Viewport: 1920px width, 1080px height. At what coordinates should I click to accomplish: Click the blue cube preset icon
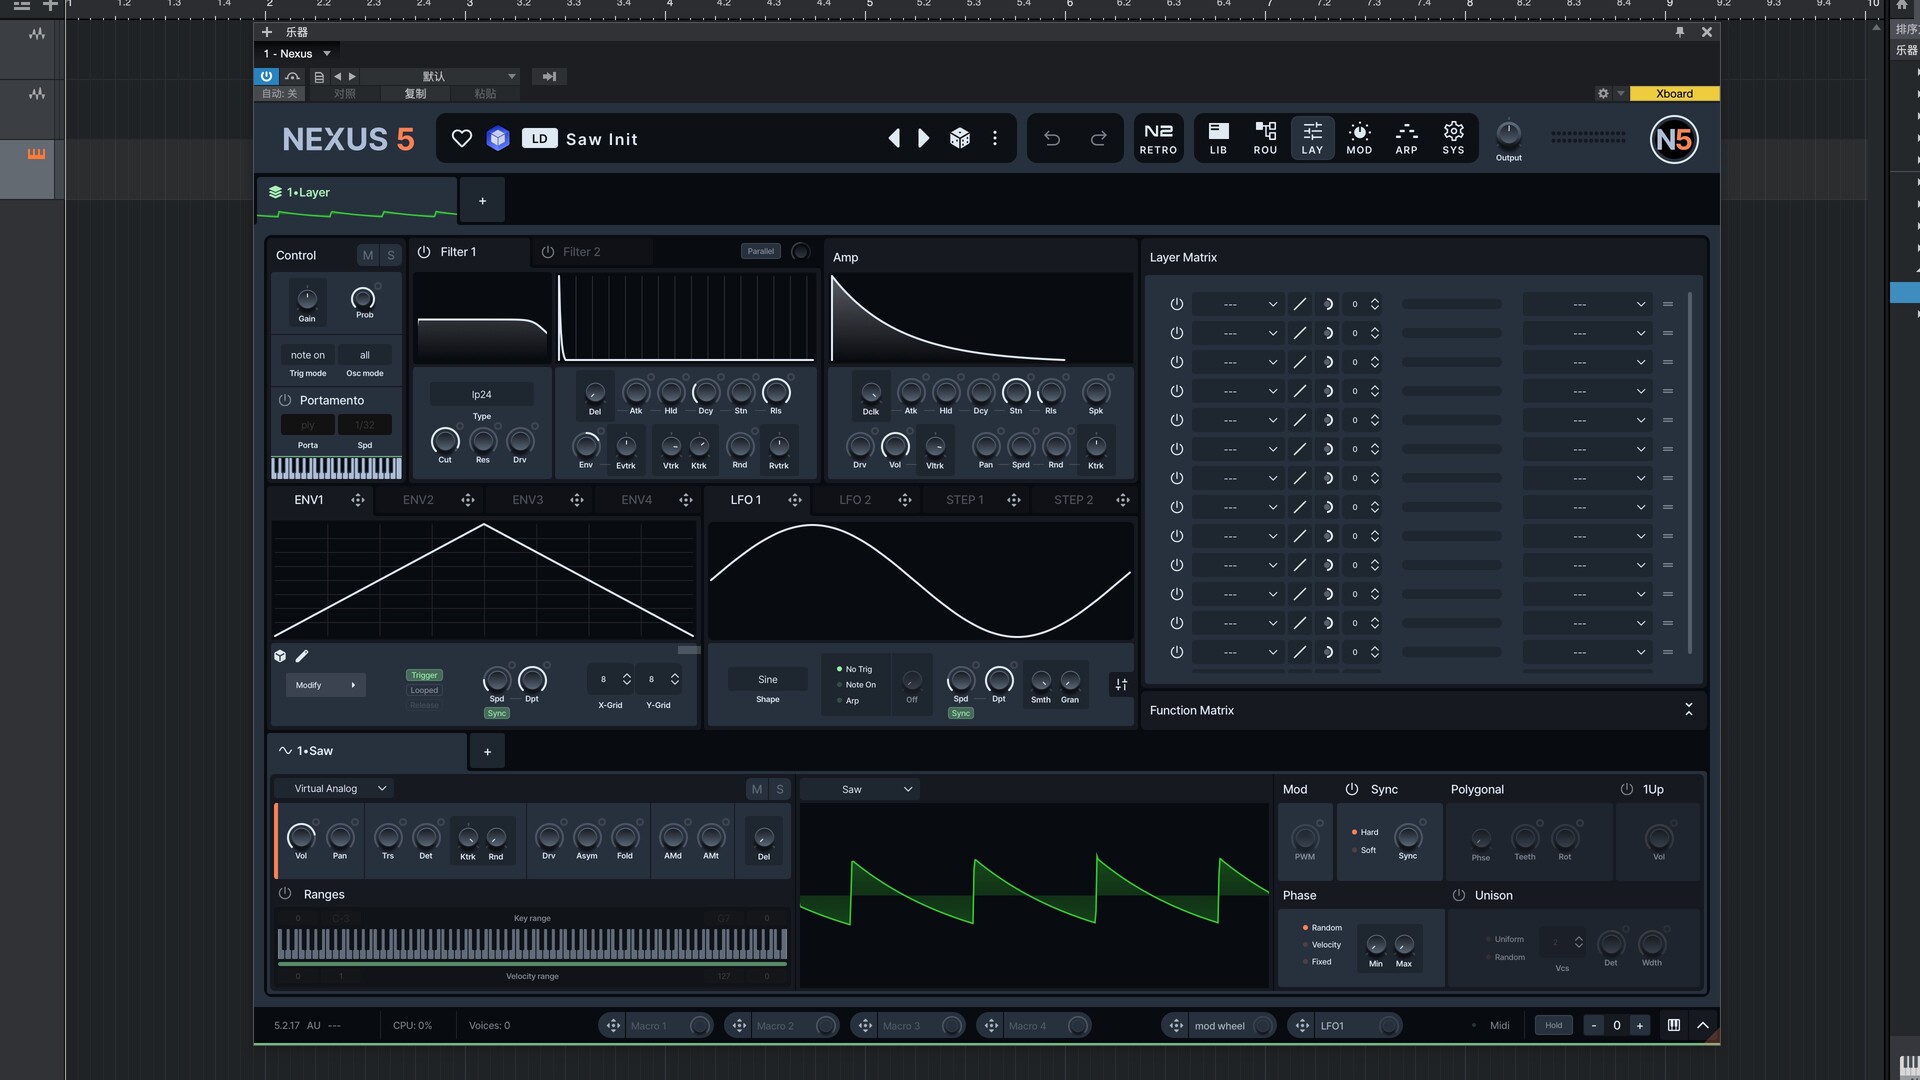click(x=498, y=139)
